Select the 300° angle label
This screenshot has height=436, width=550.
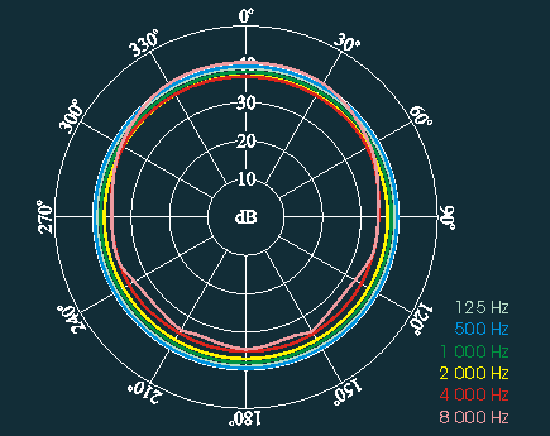(71, 115)
